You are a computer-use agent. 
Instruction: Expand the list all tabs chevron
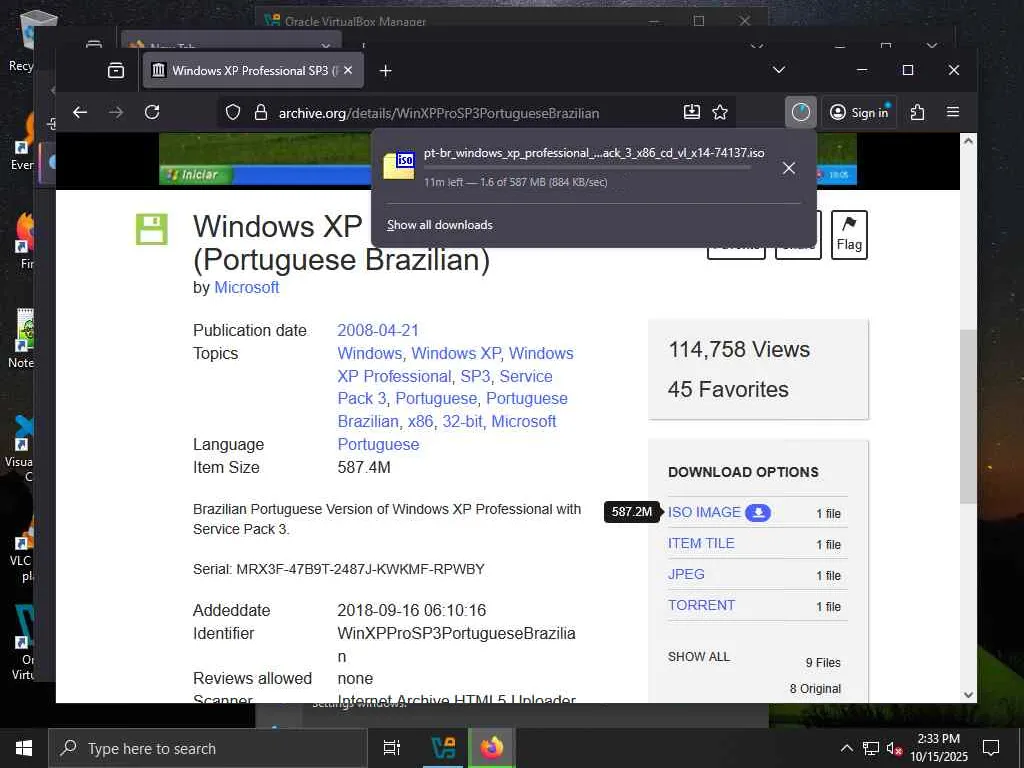point(778,70)
